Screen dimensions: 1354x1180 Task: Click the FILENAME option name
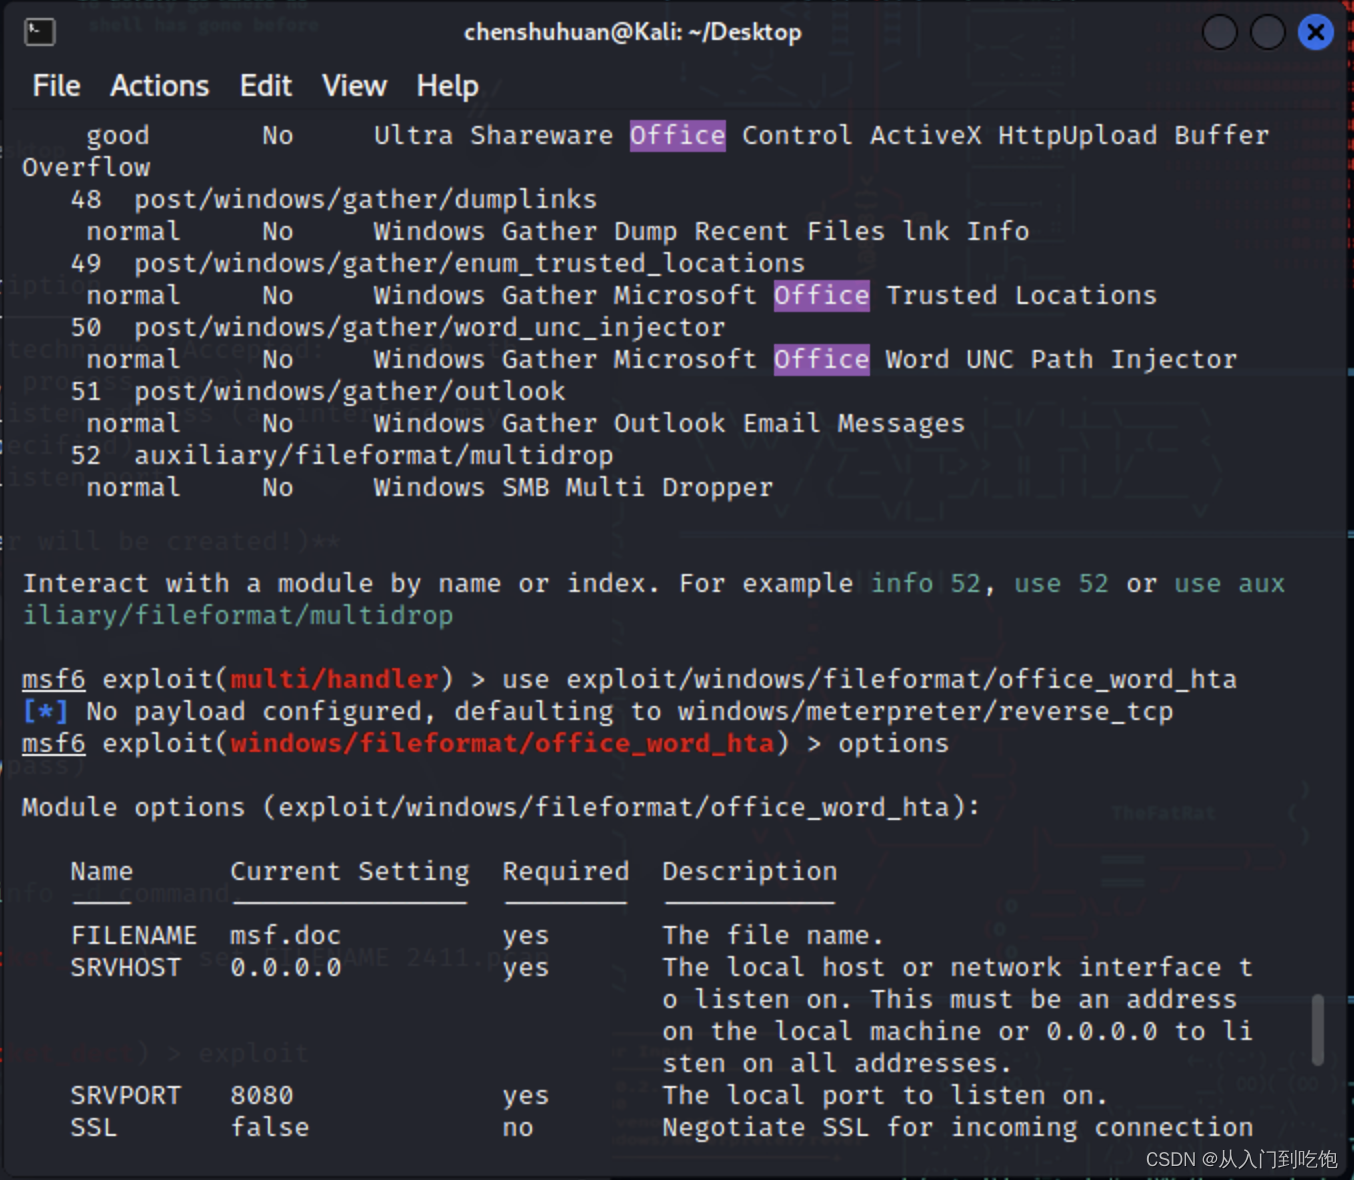[133, 935]
